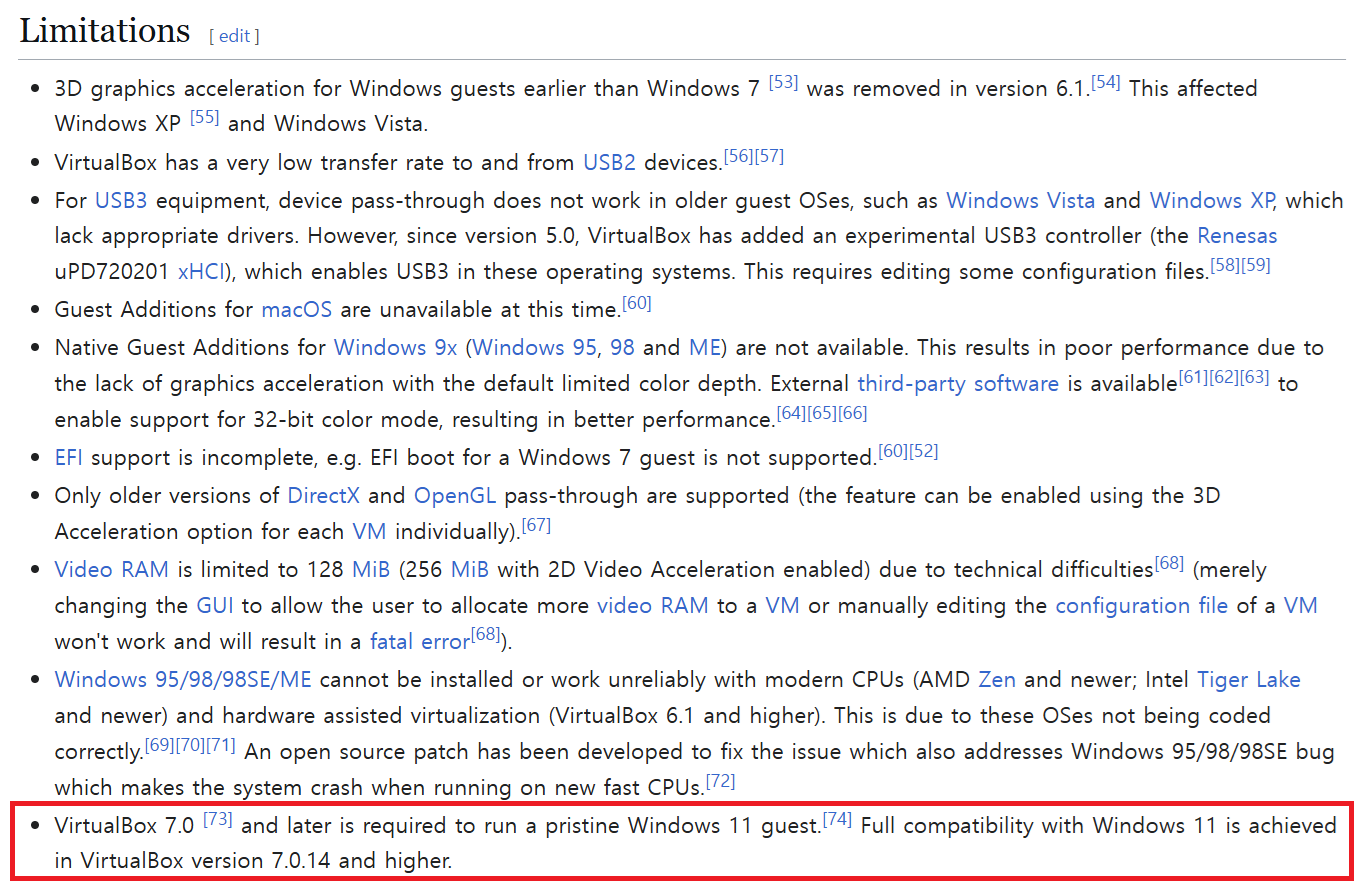Open the fatal error link
This screenshot has width=1361, height=882.
pyautogui.click(x=420, y=642)
